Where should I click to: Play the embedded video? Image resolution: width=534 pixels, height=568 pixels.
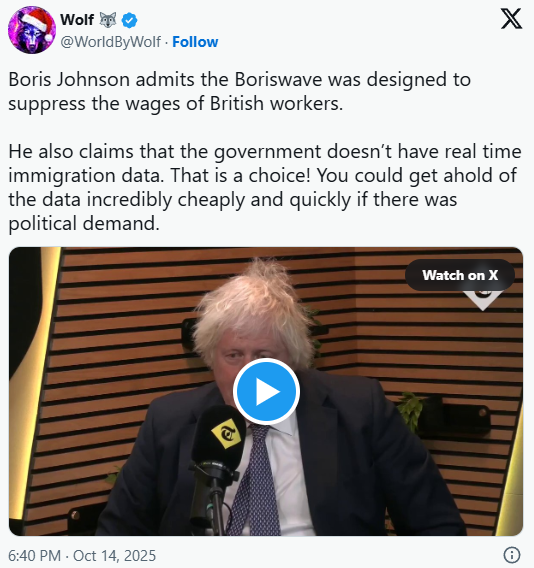[266, 392]
